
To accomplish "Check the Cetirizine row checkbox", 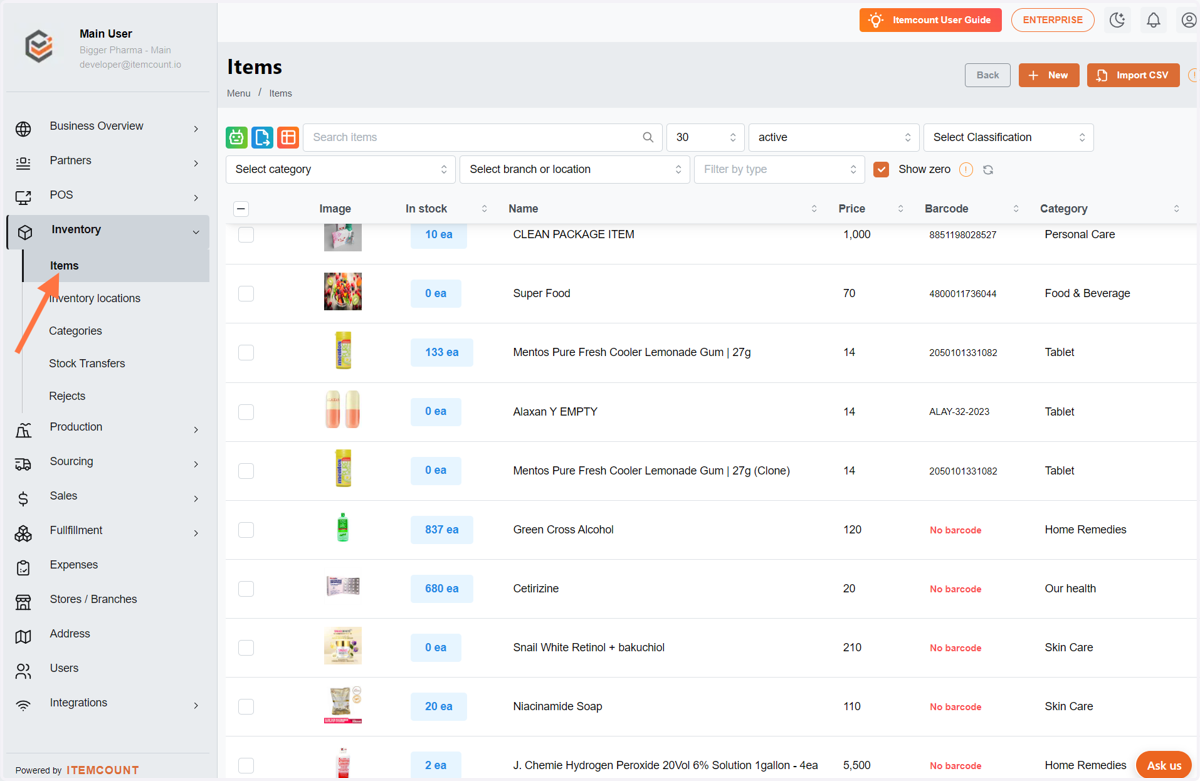I will 246,589.
